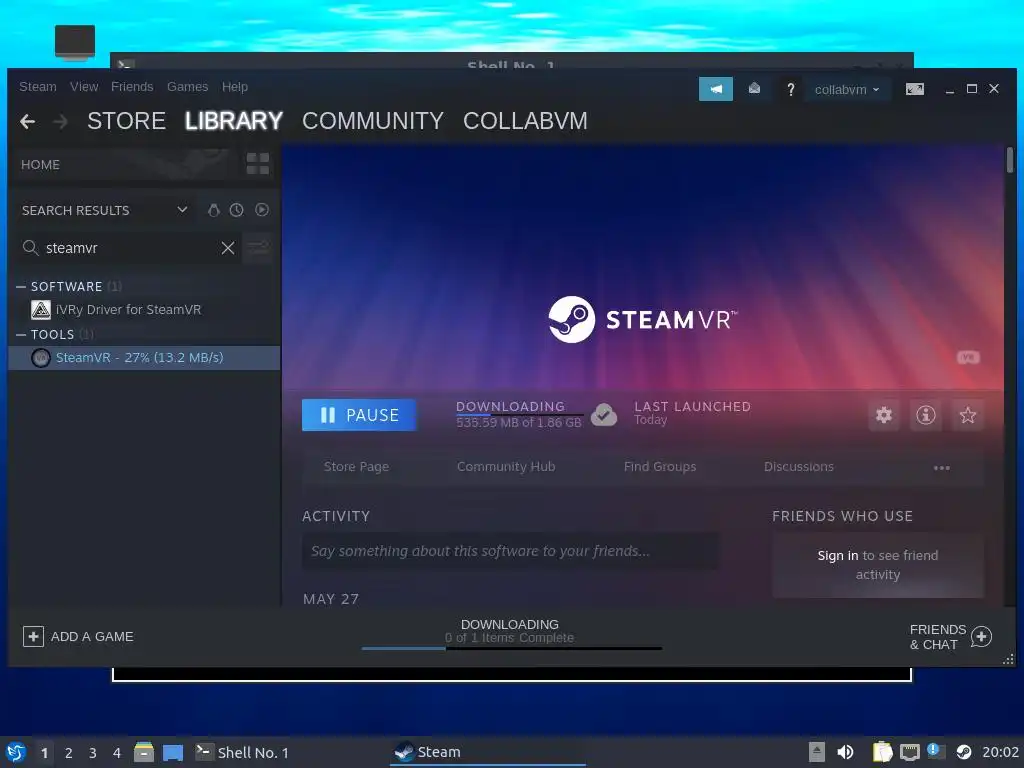Select SteamVR - 27% list entry
Screen dimensions: 1024x768
(144, 358)
